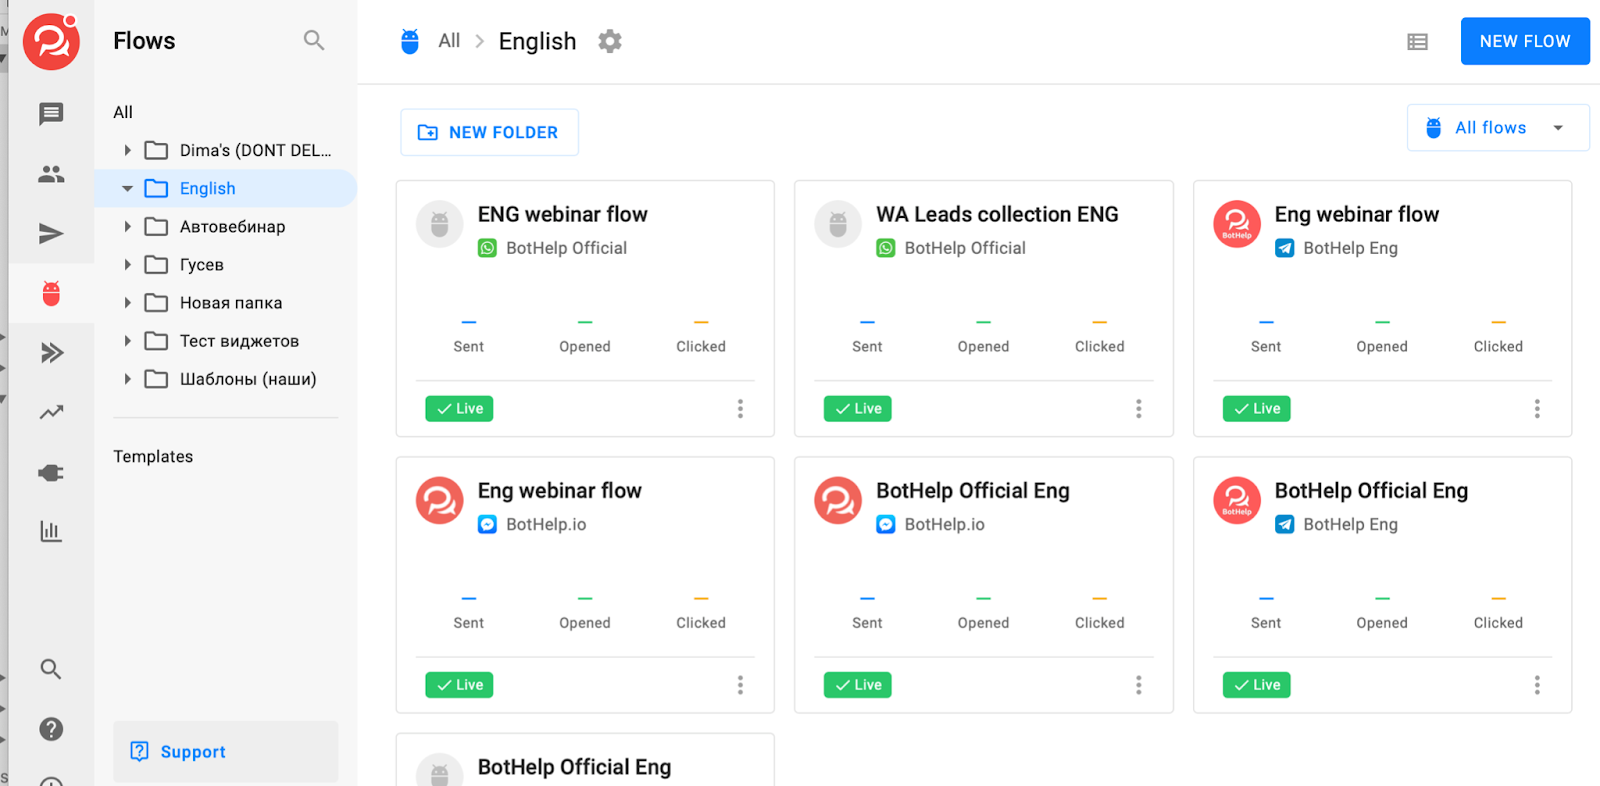Select Templates in the Flows panel
Screen dimensions: 1600x786
[x=153, y=456]
